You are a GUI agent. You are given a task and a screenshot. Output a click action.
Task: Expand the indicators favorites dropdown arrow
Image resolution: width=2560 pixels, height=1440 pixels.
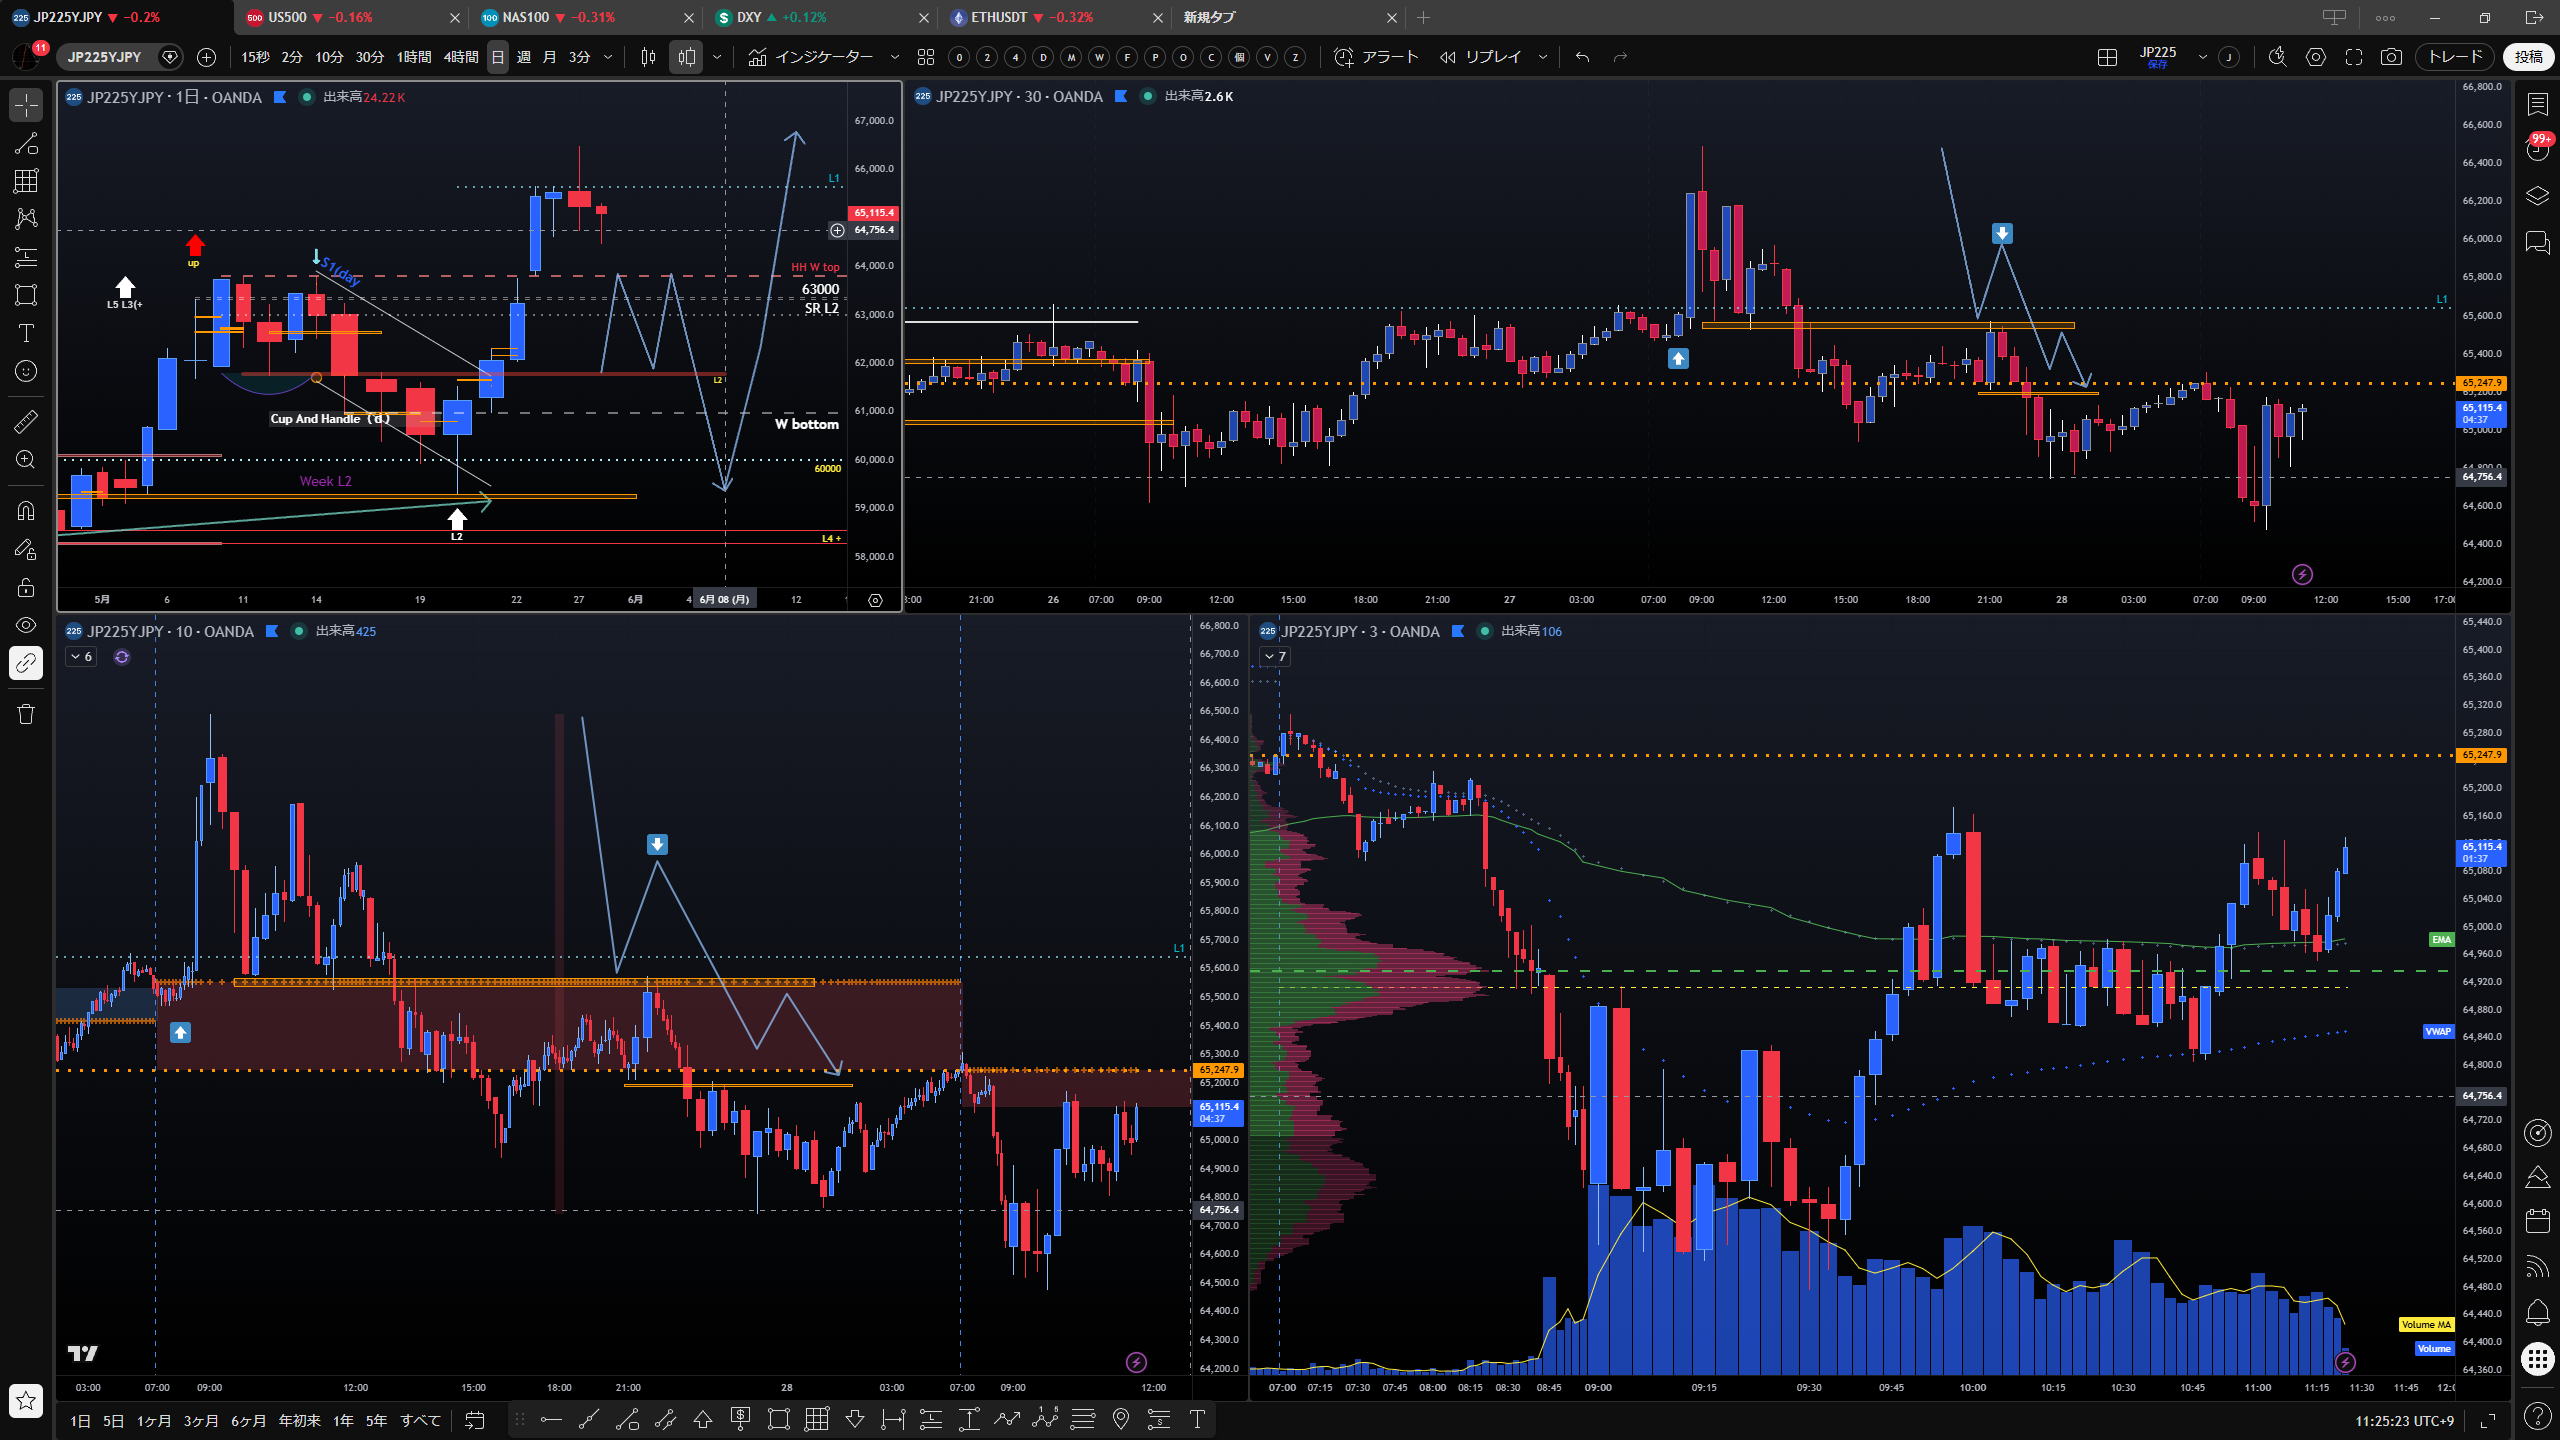[x=895, y=57]
